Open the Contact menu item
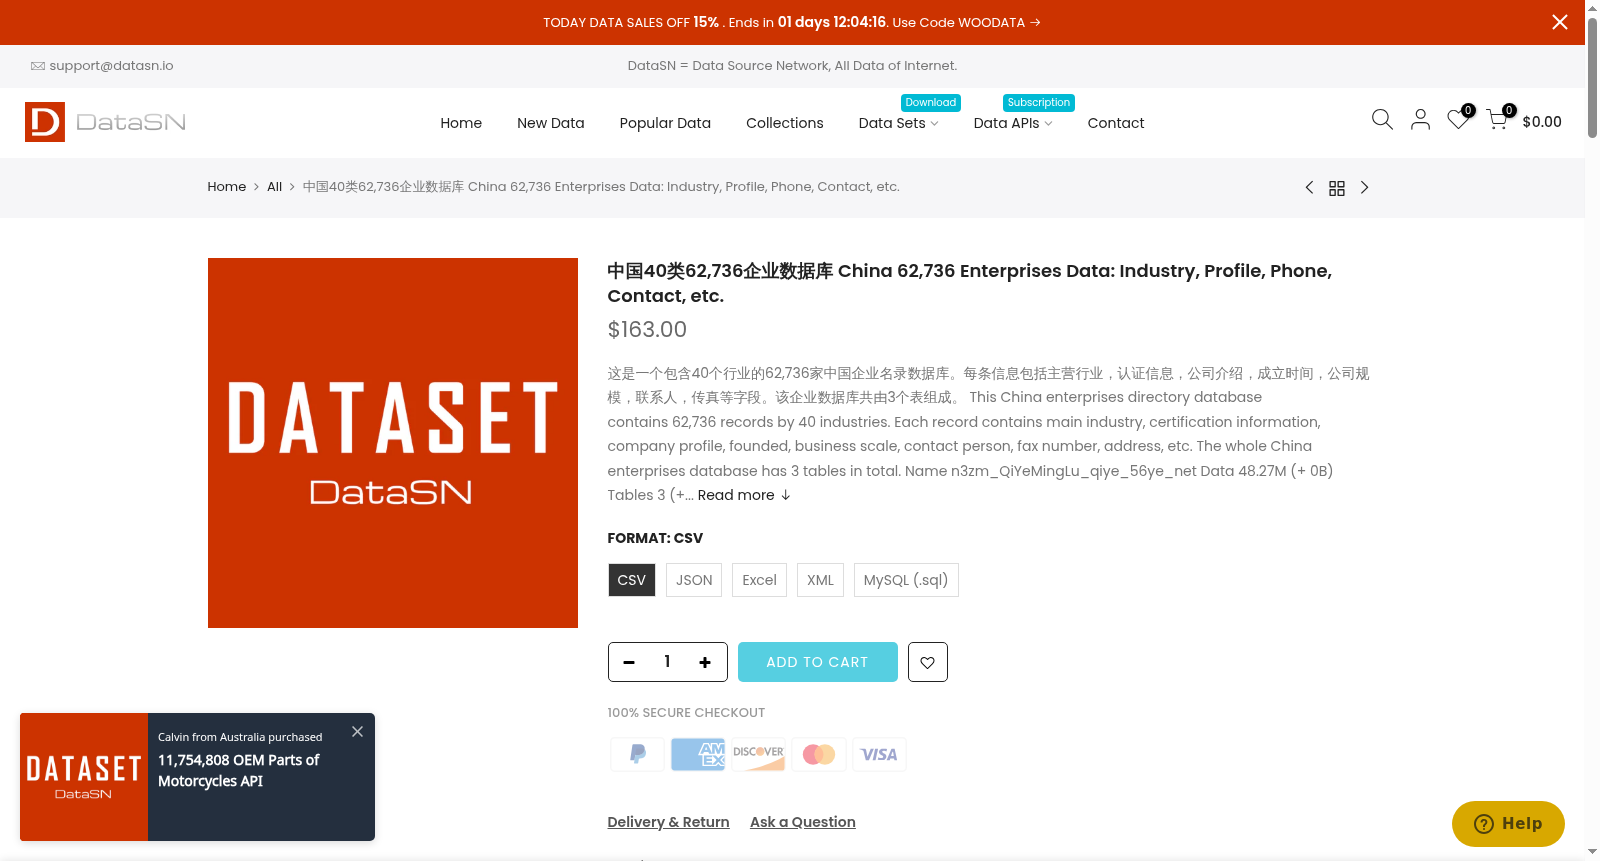Screen dimensions: 1600x861 (x=1116, y=123)
